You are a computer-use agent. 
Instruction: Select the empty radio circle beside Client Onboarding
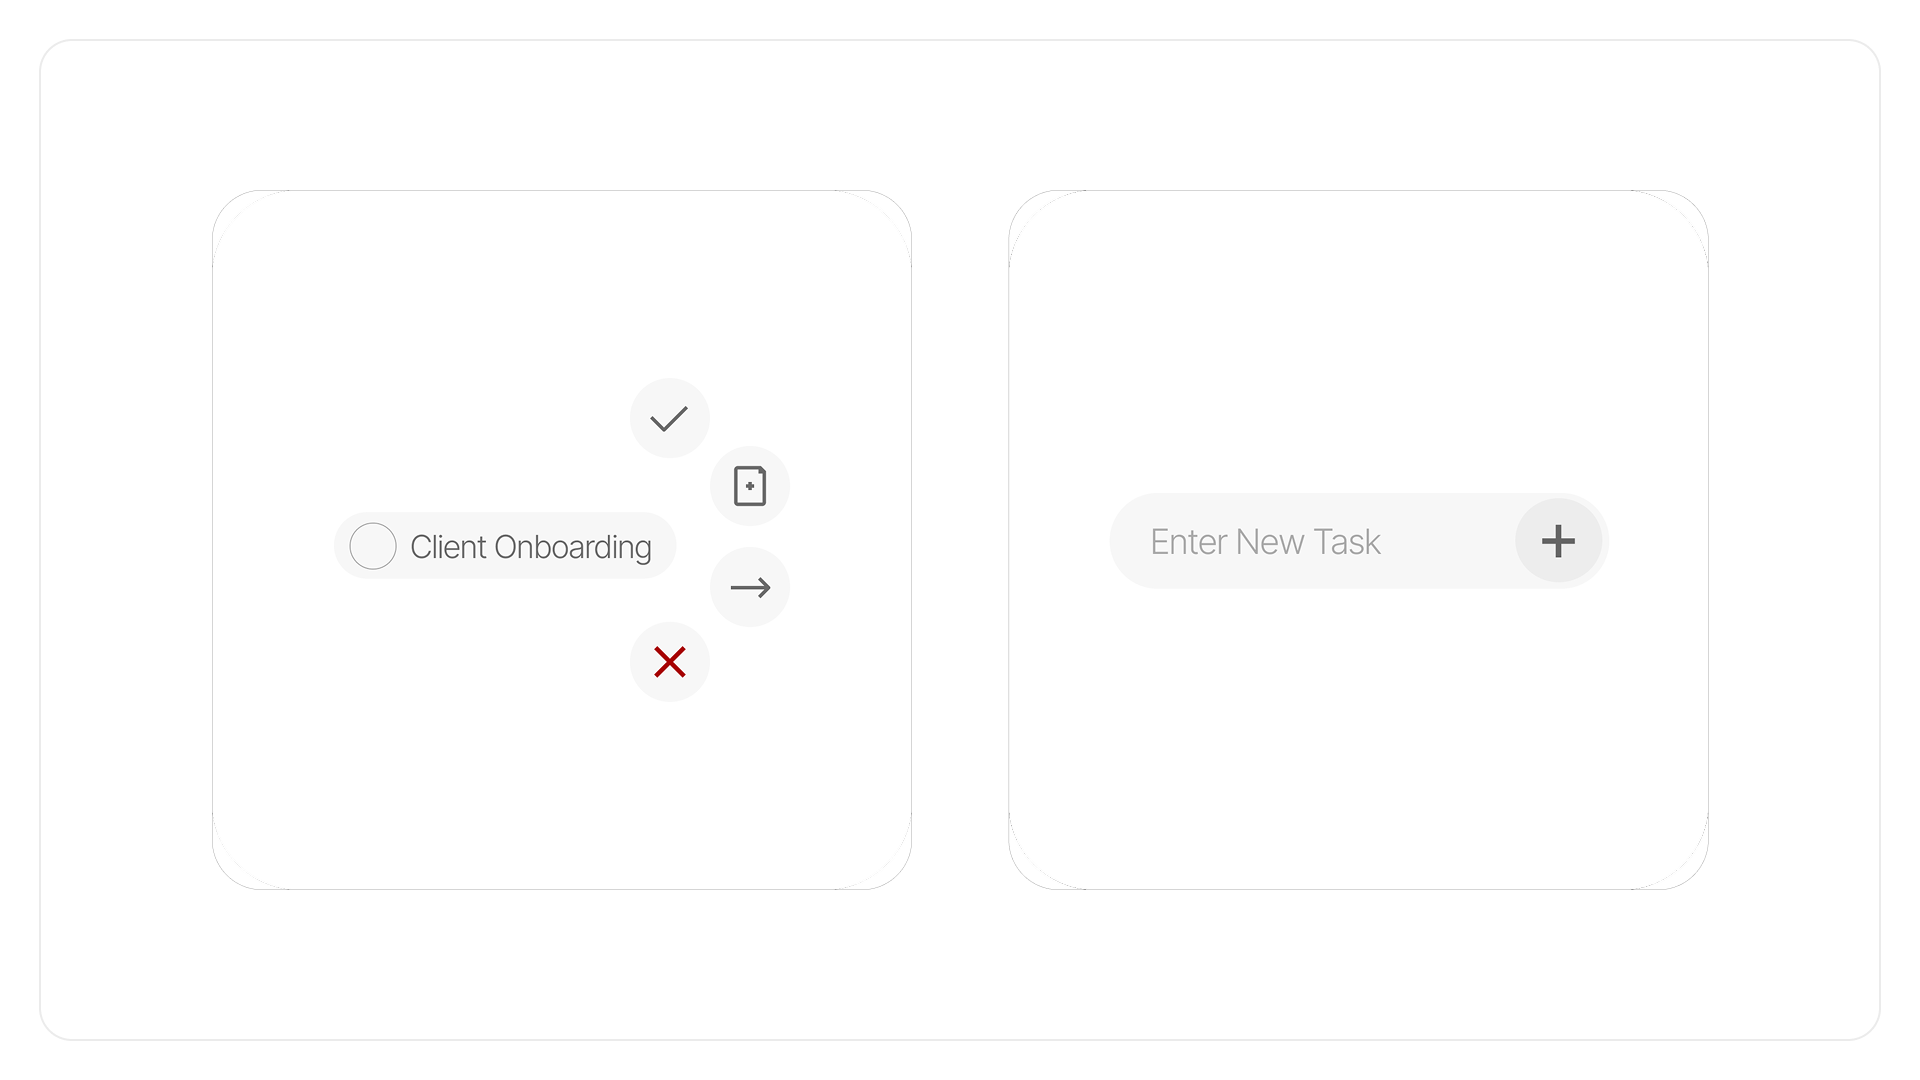tap(373, 546)
